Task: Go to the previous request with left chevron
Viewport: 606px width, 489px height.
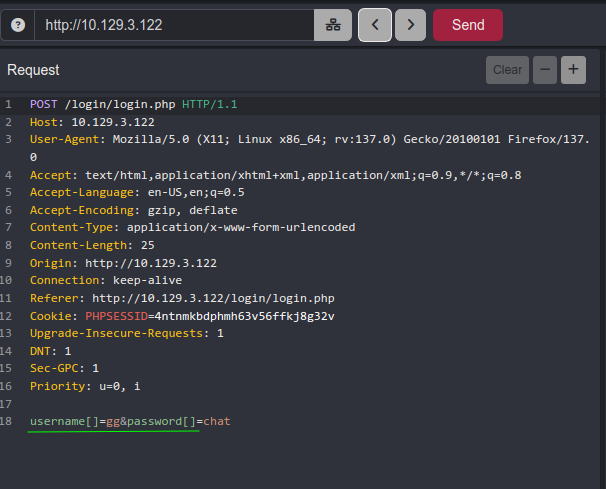Action: (x=375, y=25)
